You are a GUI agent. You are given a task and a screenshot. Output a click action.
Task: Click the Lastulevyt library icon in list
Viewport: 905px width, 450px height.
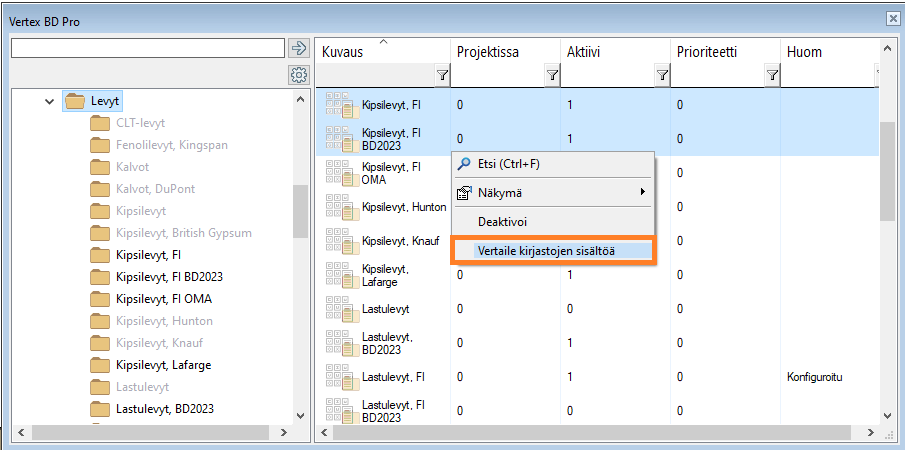tap(340, 309)
